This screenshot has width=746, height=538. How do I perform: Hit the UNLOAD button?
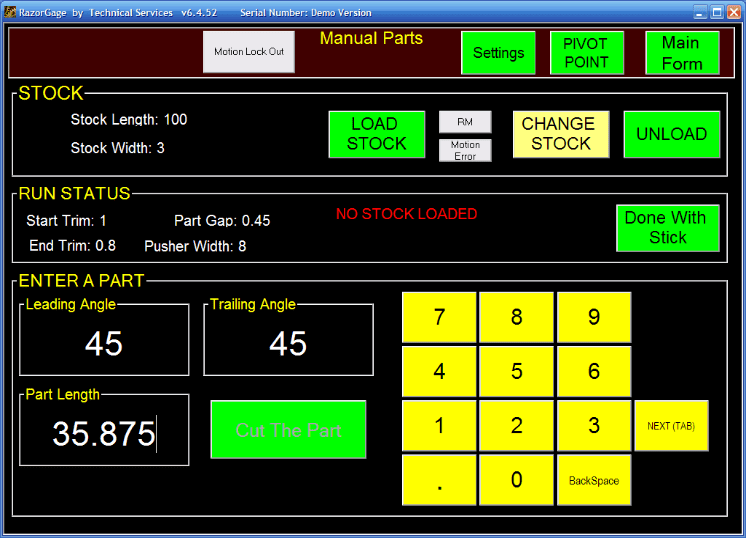pyautogui.click(x=671, y=134)
